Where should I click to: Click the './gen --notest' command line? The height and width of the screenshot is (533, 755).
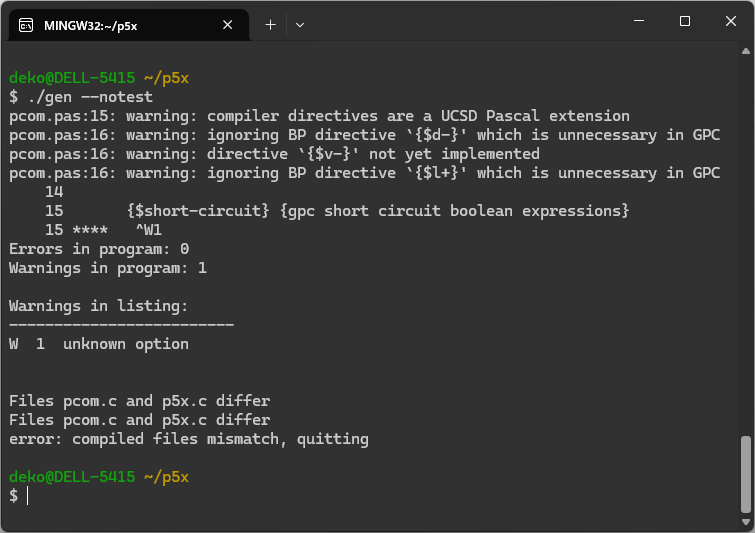(81, 97)
